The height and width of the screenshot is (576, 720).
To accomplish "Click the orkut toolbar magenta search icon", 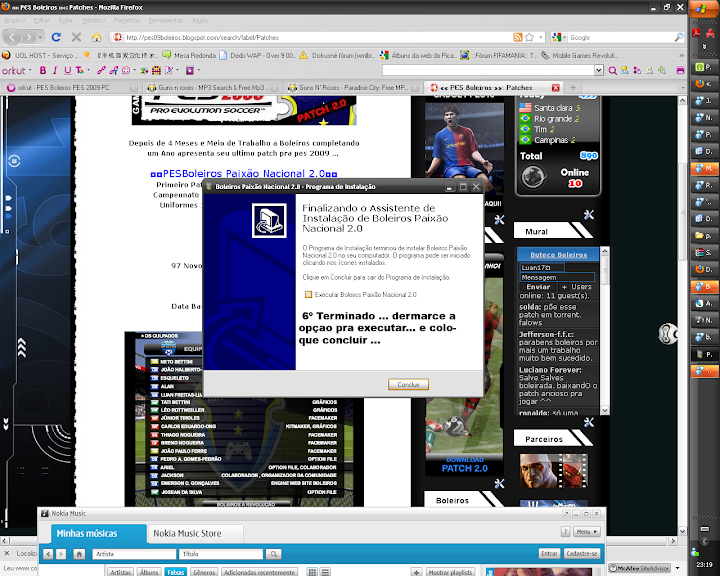I will click(613, 70).
